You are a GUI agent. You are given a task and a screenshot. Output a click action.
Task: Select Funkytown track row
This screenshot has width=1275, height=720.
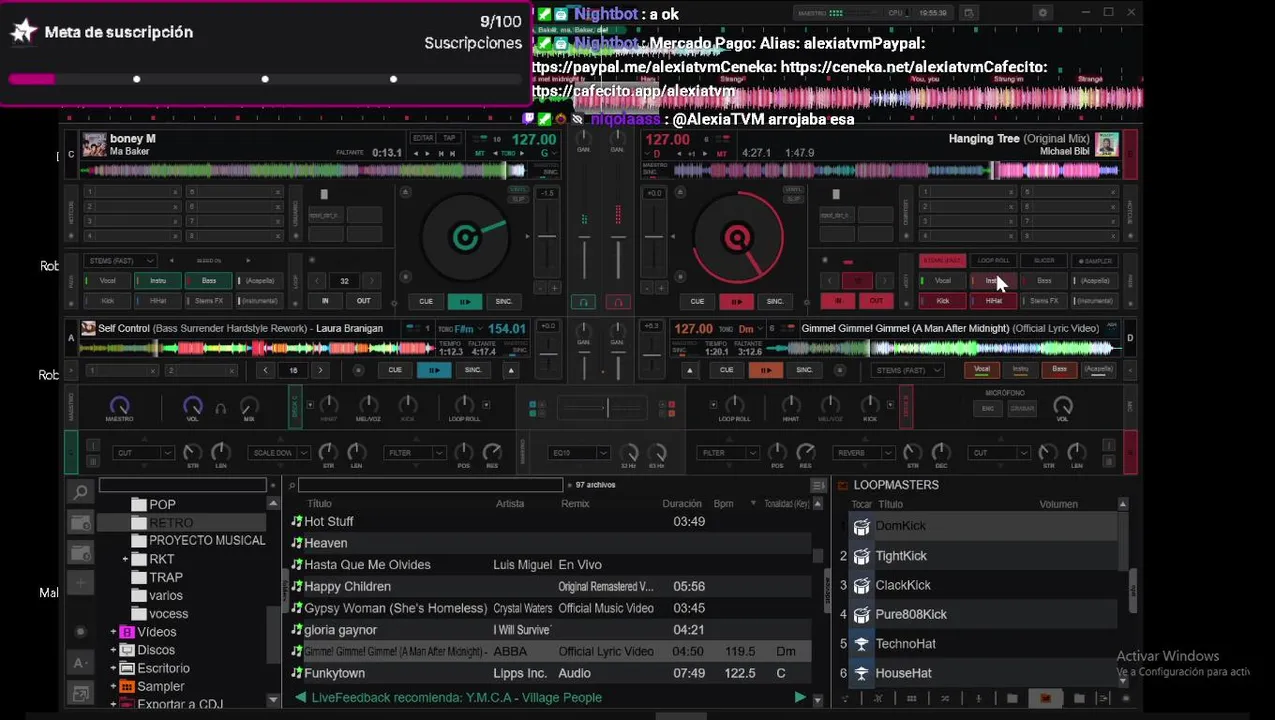(550, 673)
